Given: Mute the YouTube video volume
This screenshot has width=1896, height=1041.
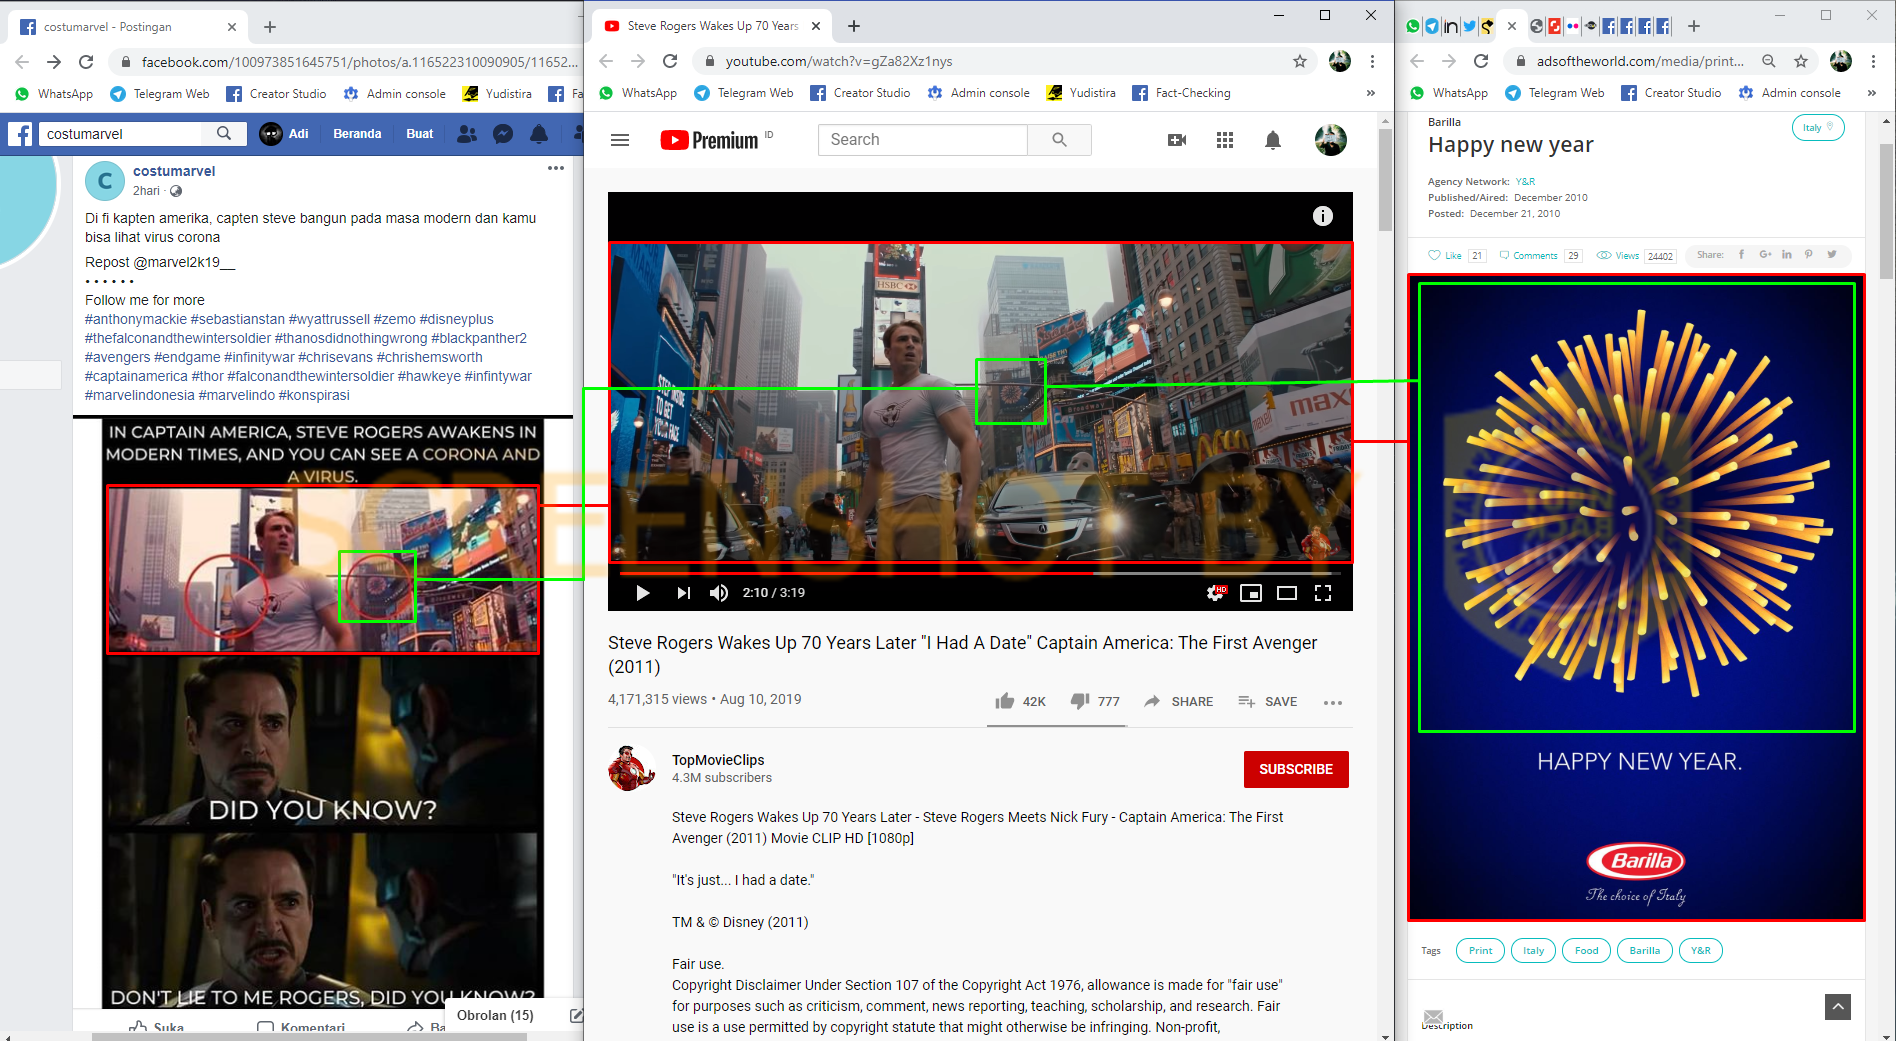Looking at the screenshot, I should coord(718,593).
